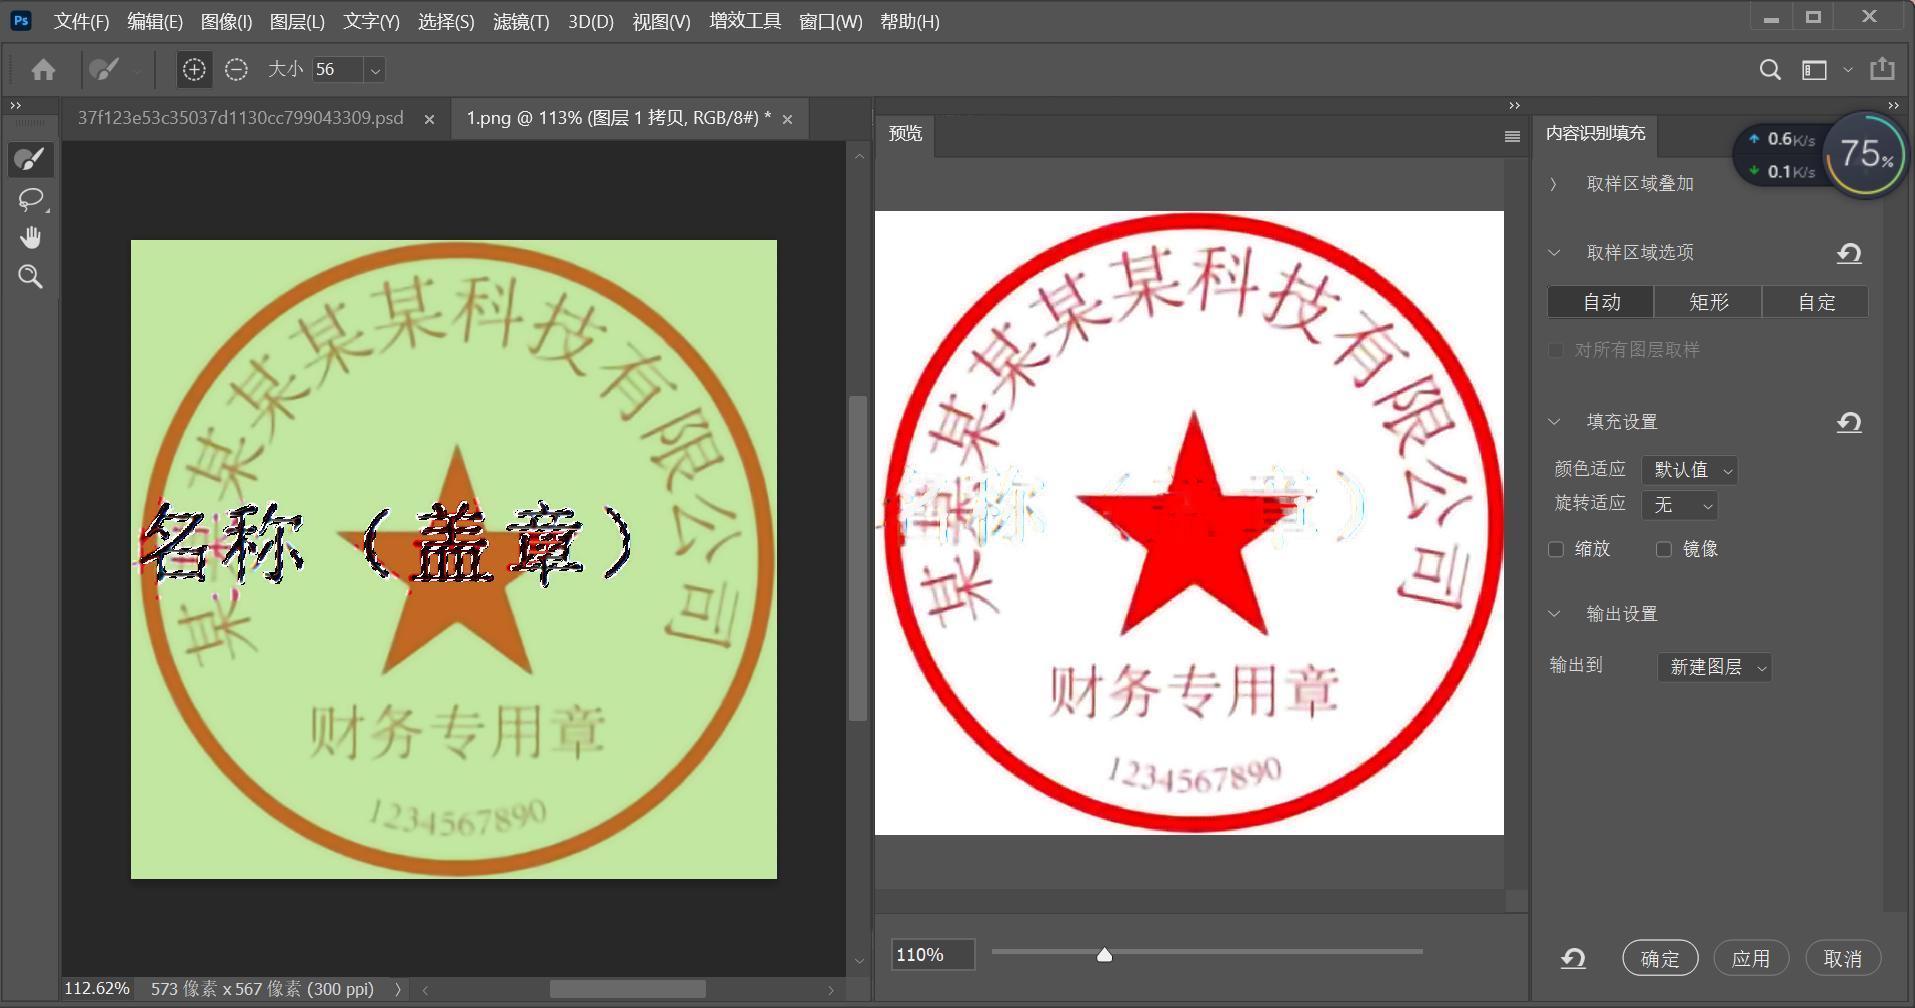The height and width of the screenshot is (1008, 1915).
Task: Open the 颜色适应 dropdown
Action: [1688, 470]
